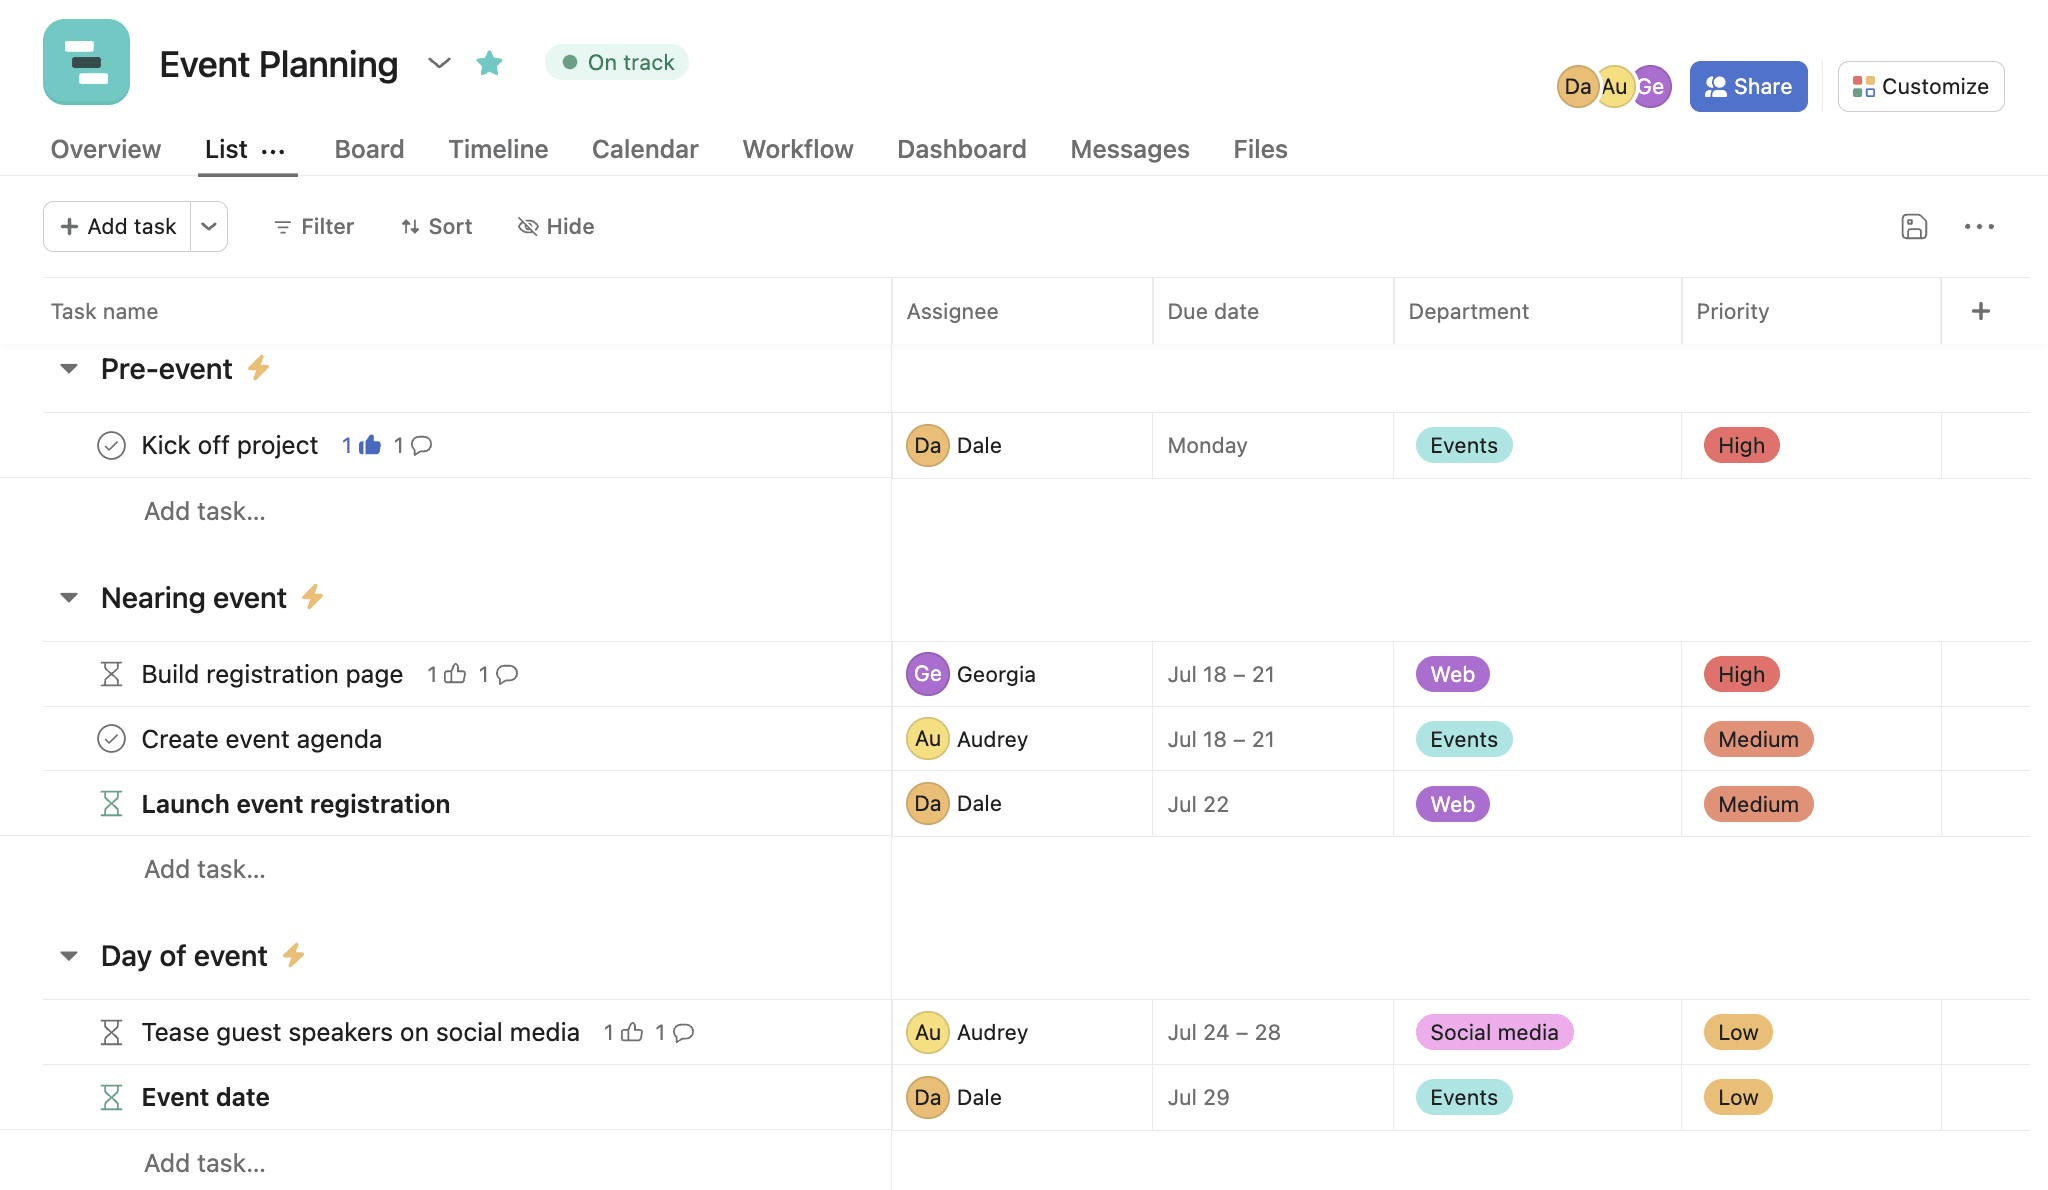This screenshot has height=1190, width=2048.
Task: Click the overflow menu icon top right
Action: coord(1980,225)
